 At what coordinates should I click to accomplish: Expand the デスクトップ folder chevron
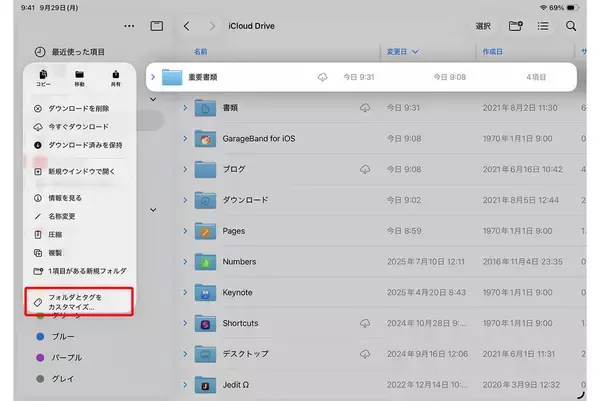click(x=185, y=354)
